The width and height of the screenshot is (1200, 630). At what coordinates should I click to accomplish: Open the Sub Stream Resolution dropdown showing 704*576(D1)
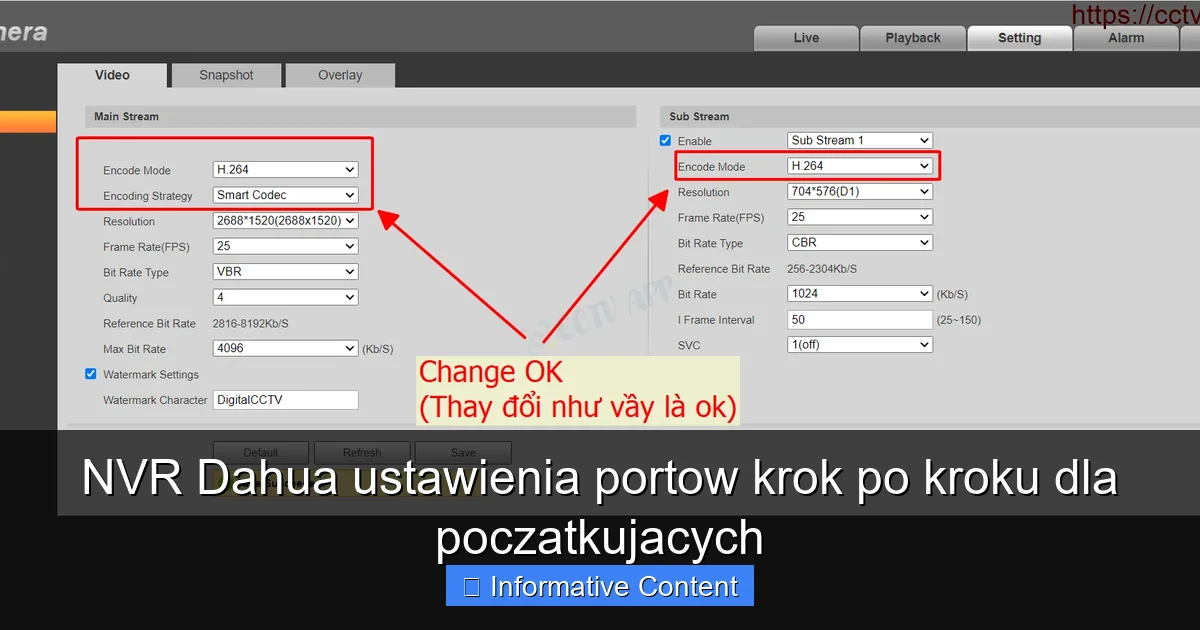click(x=858, y=191)
